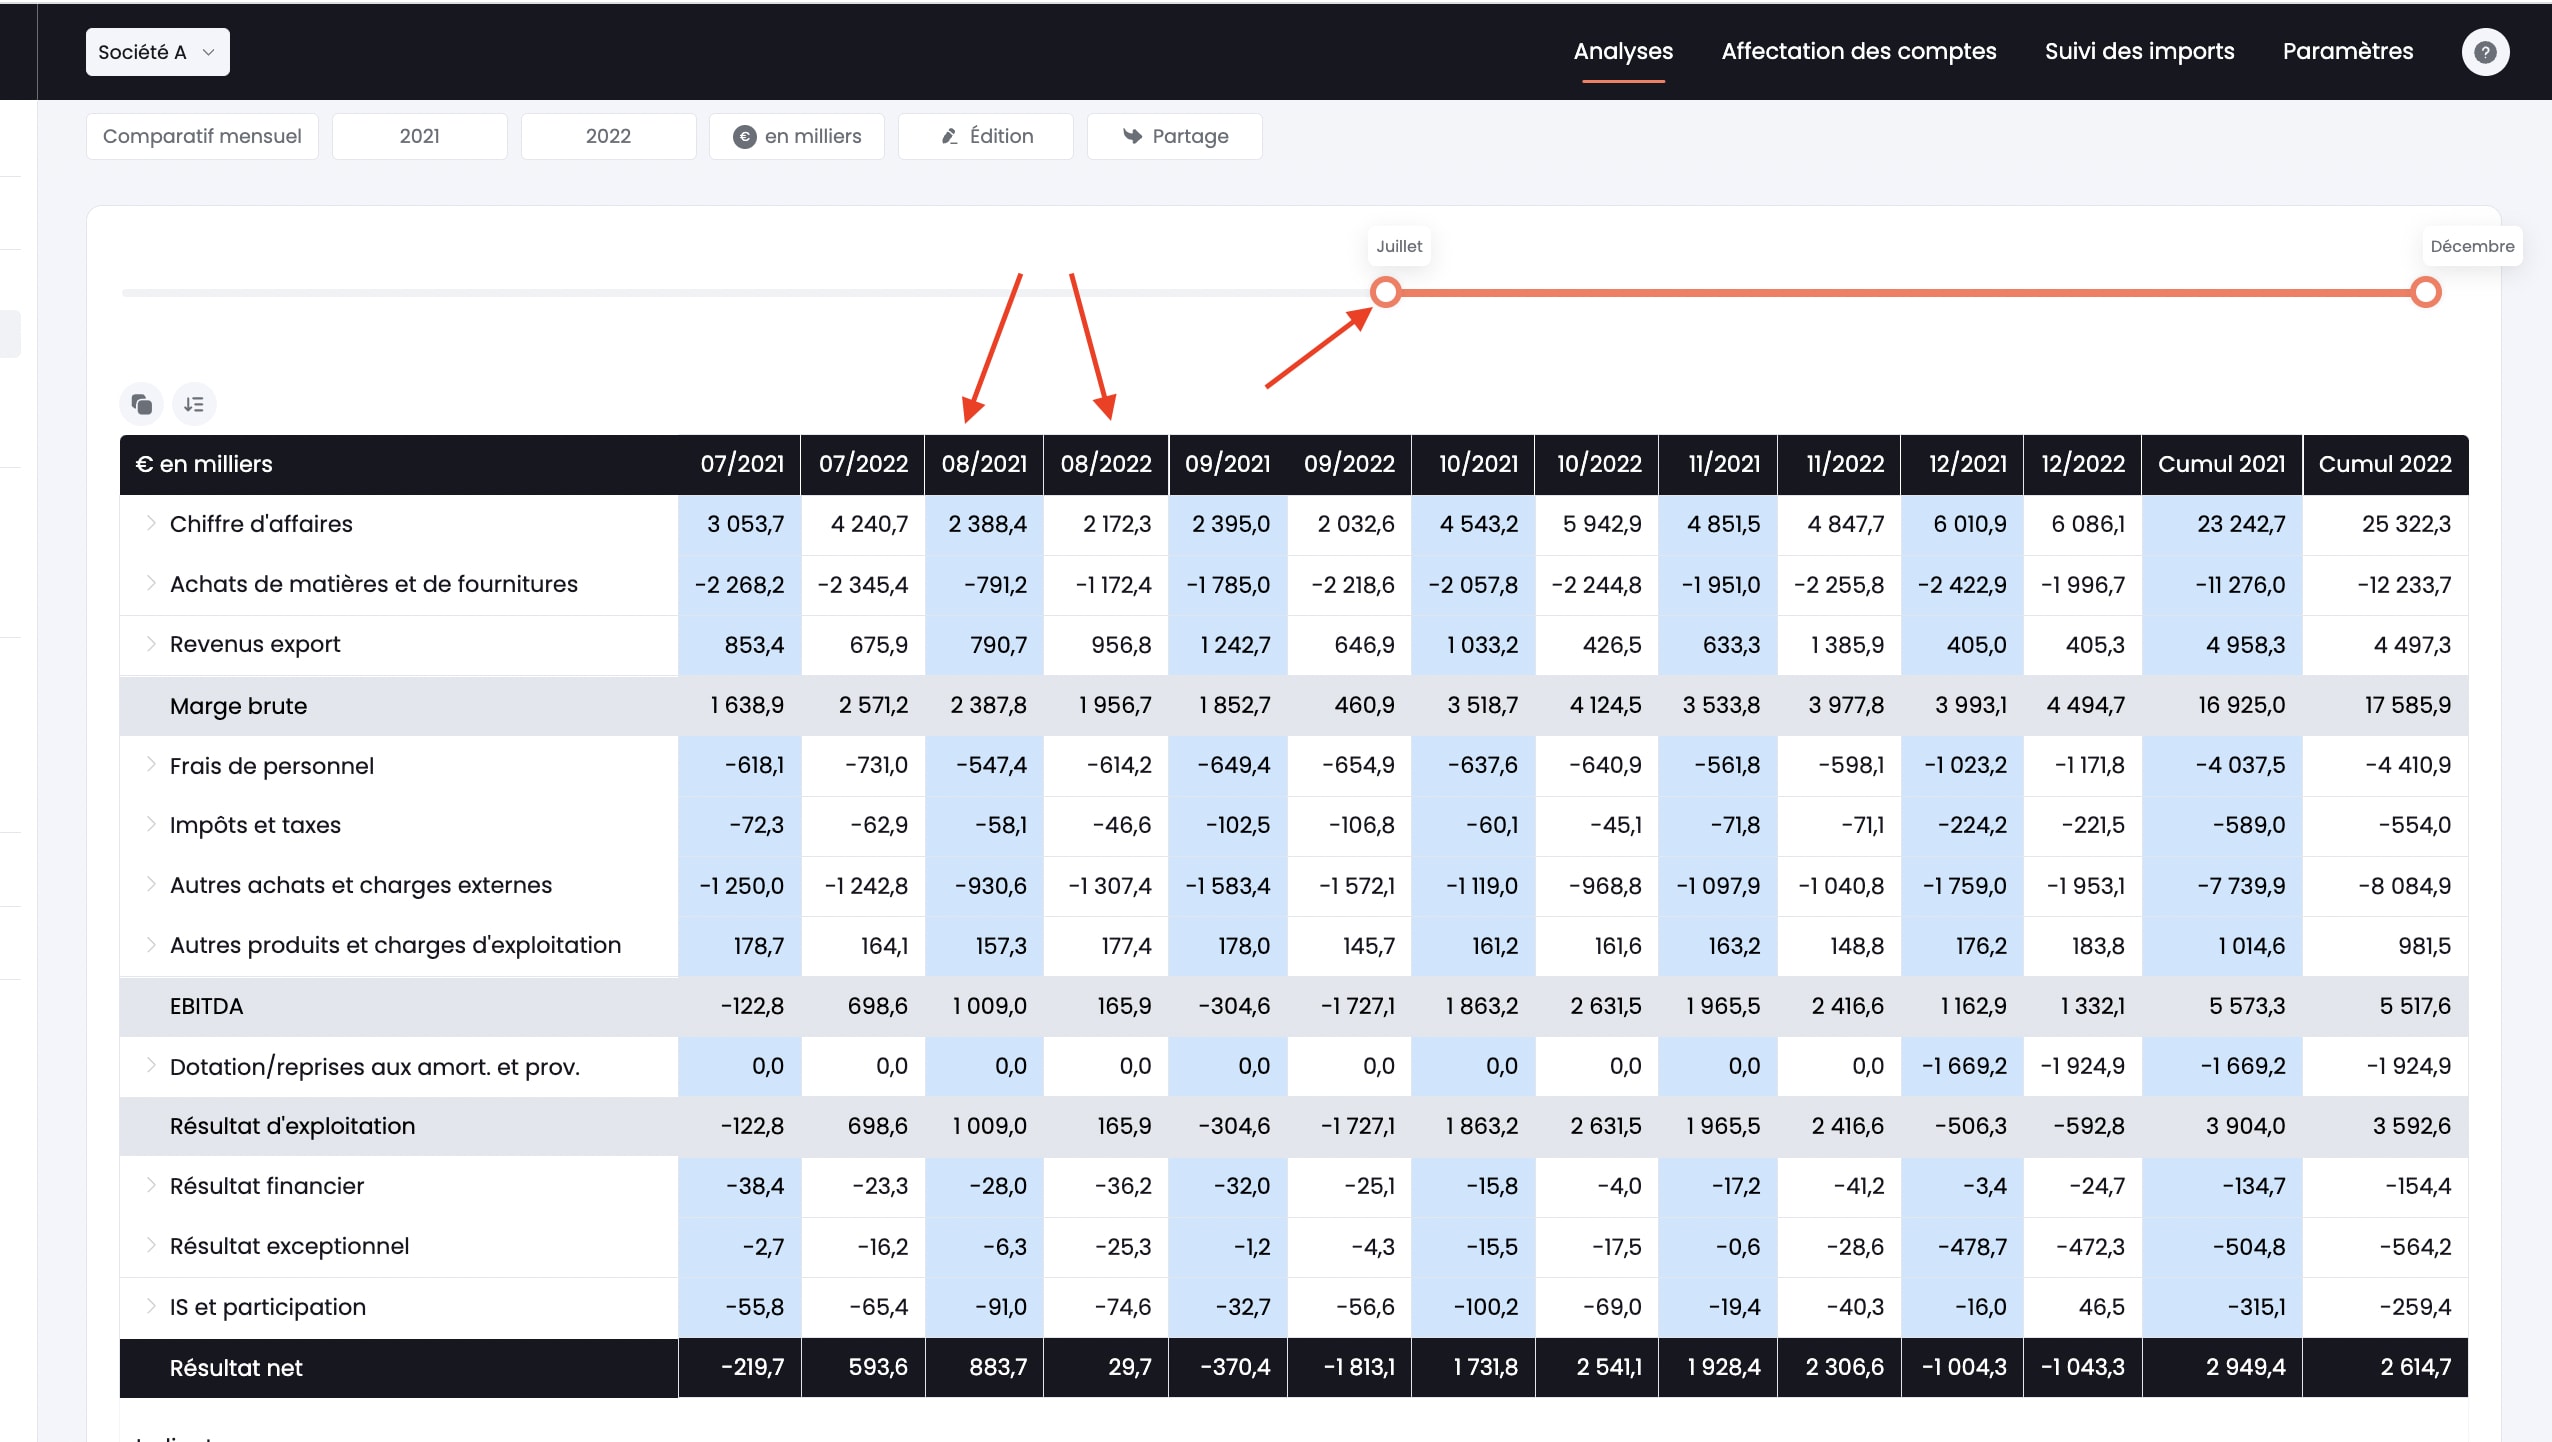The image size is (2552, 1442).
Task: Expand Dotation/reprises aux amort. et prov.
Action: pos(151,1066)
